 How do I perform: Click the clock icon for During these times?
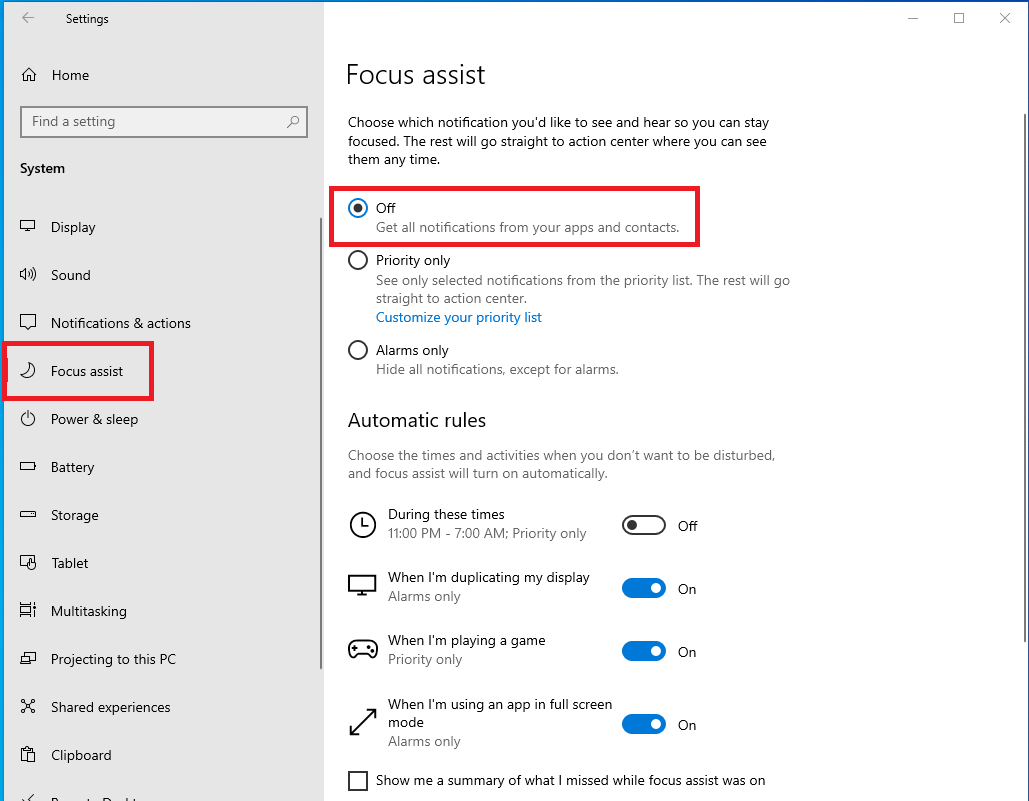coord(362,524)
